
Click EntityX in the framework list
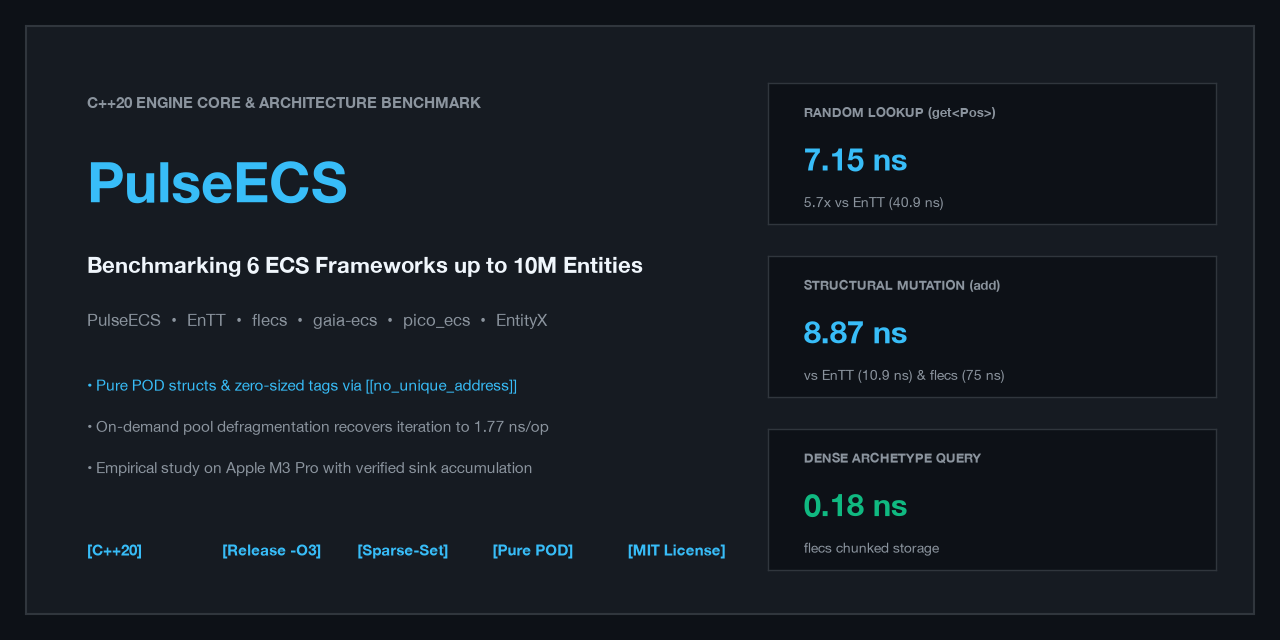[521, 321]
